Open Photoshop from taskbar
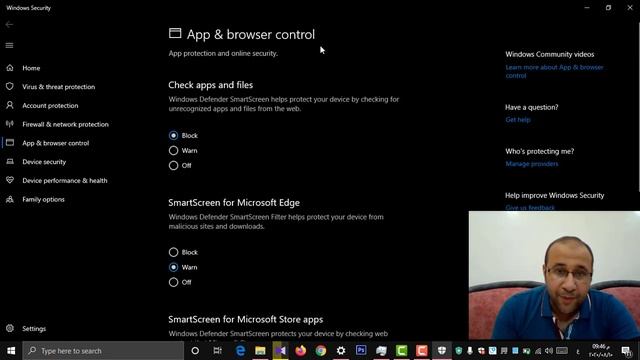640x360 pixels. (361, 351)
